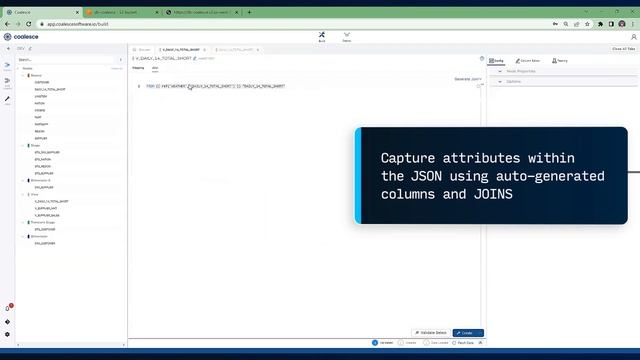Reload the browser page

point(29,24)
